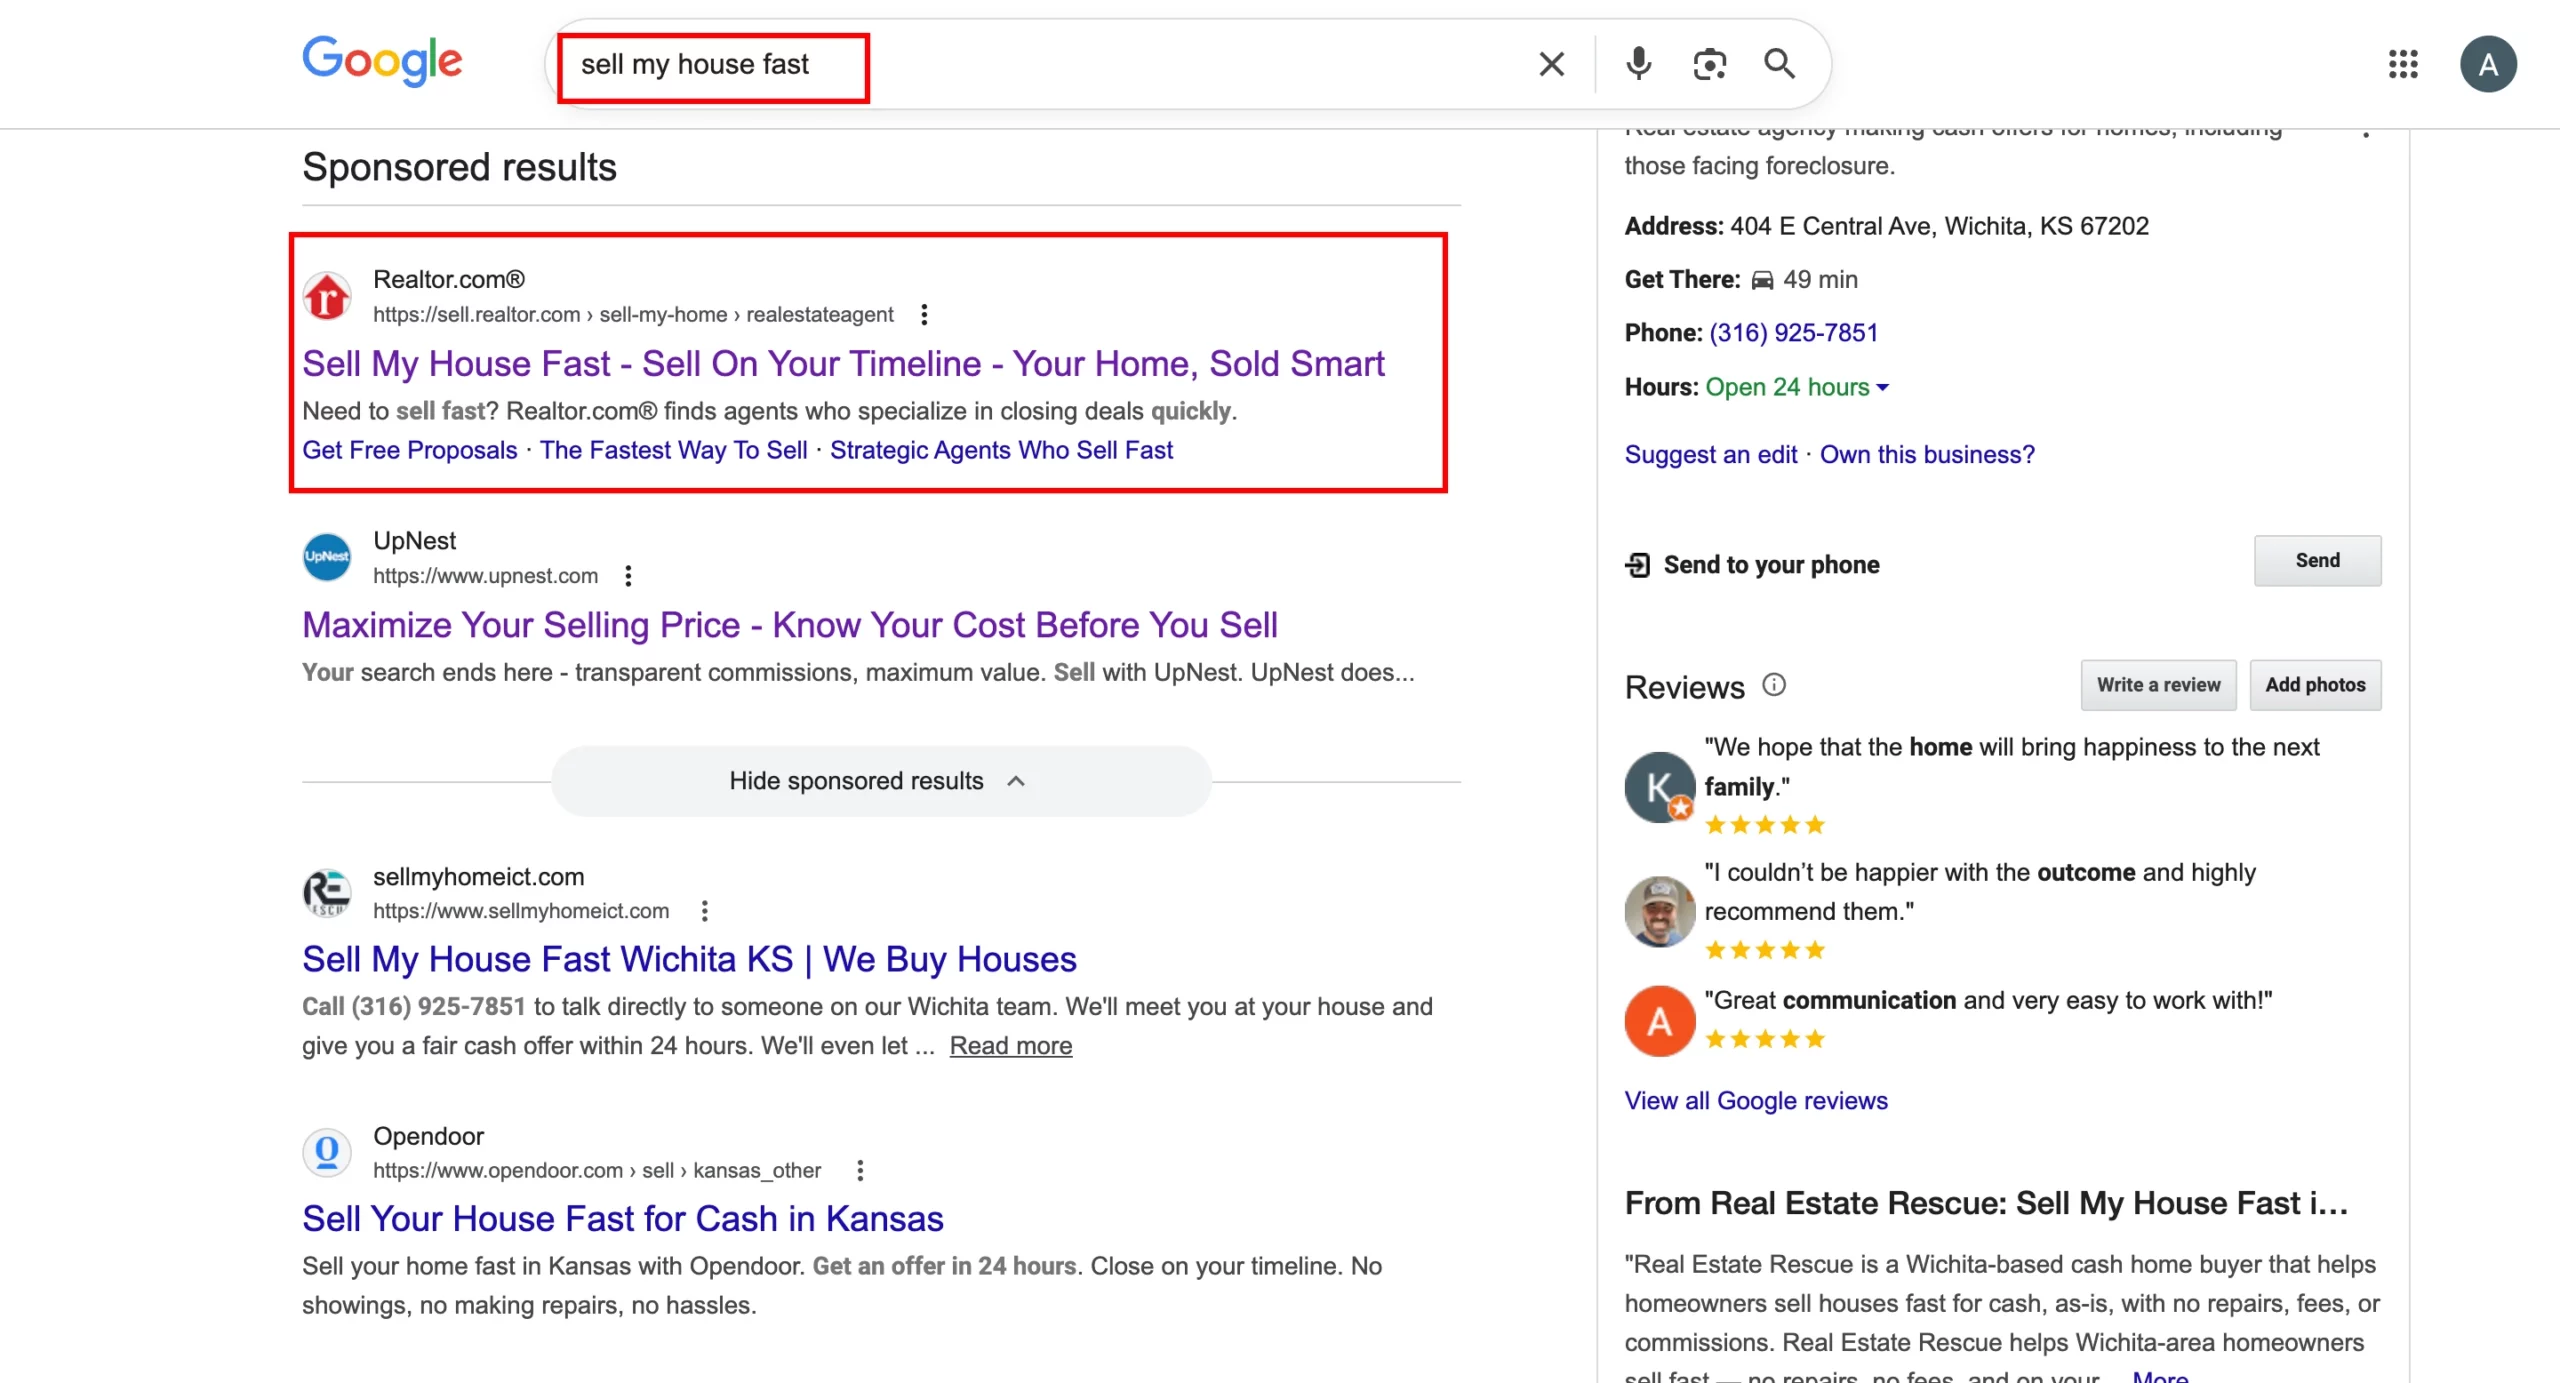Clear the search box with X
Screen dimensions: 2560x1383
pos(1551,64)
